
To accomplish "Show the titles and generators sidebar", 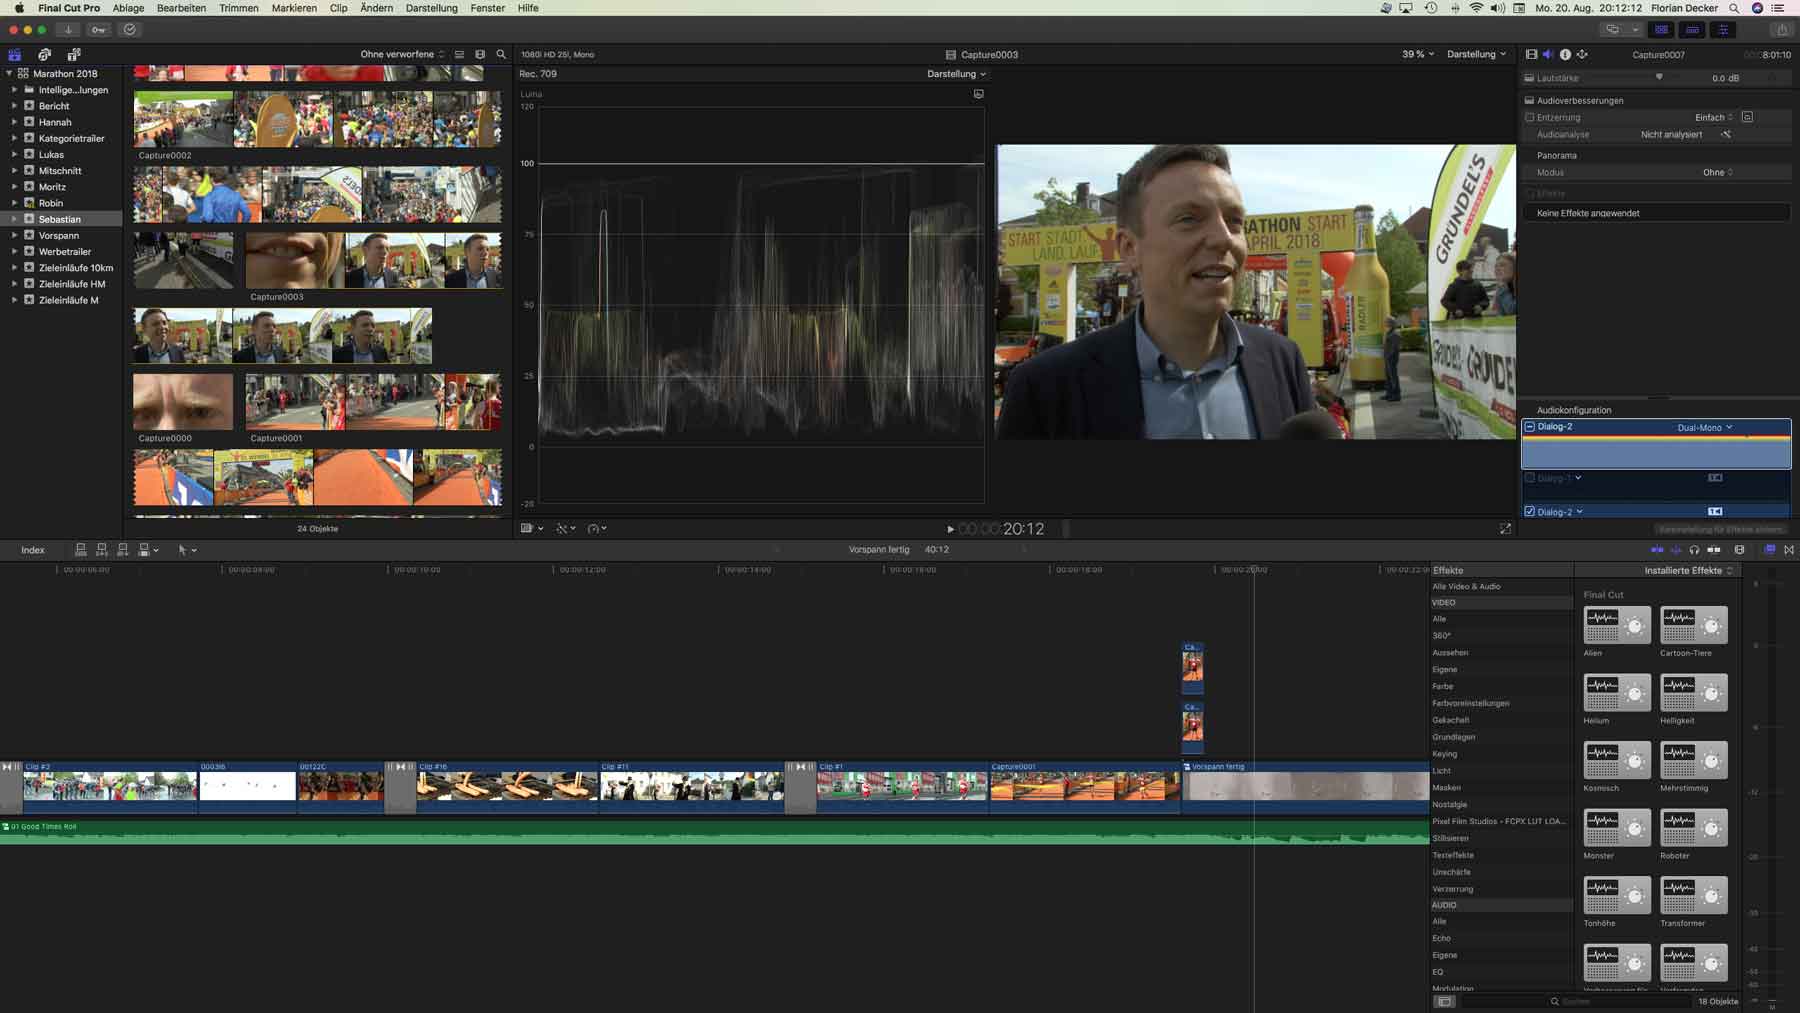I will pyautogui.click(x=73, y=54).
